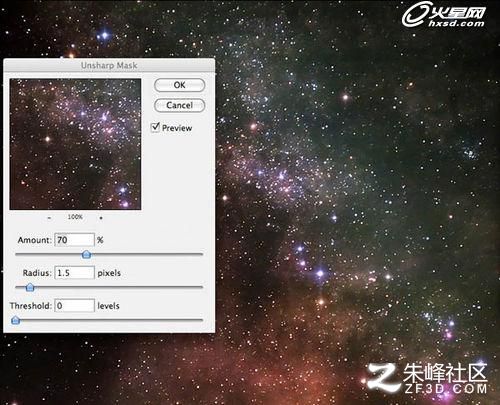This screenshot has height=405, width=500.
Task: Click the Amount slider handle
Action: point(86,255)
